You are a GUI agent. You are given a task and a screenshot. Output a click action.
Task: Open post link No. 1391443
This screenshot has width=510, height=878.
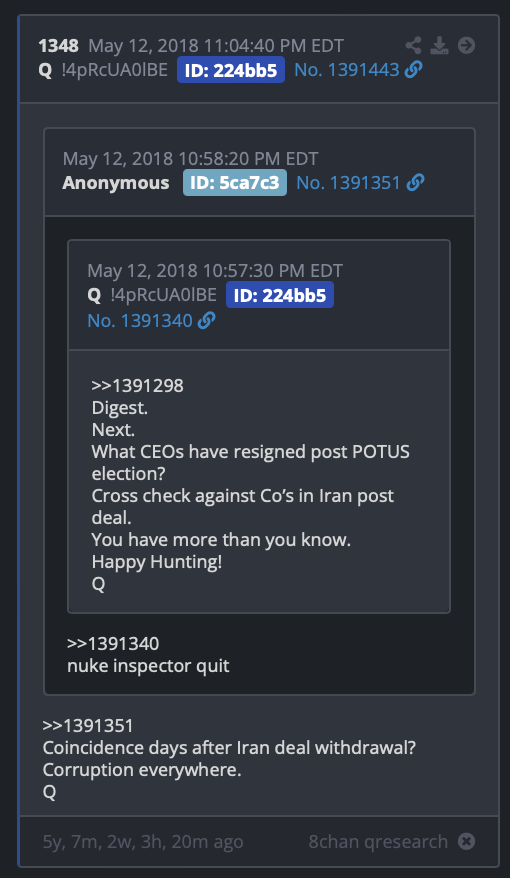click(x=347, y=70)
